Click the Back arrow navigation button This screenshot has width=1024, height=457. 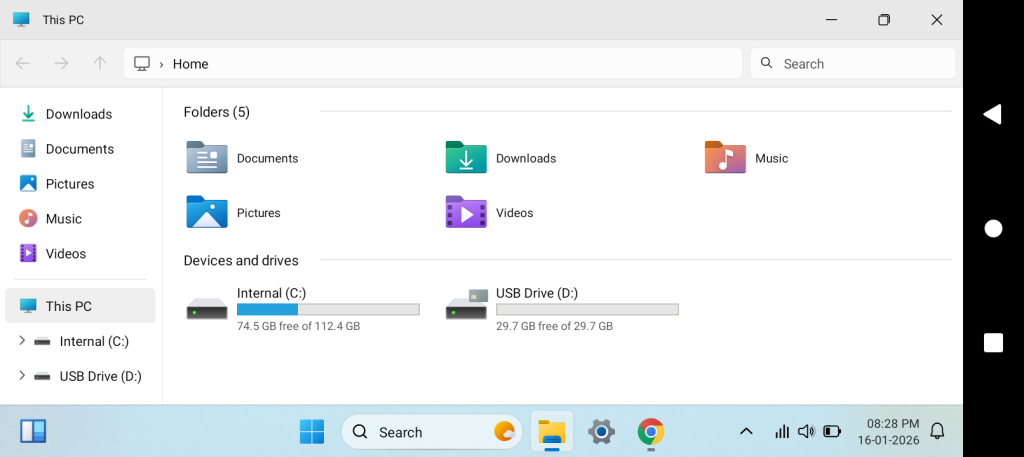pos(23,63)
